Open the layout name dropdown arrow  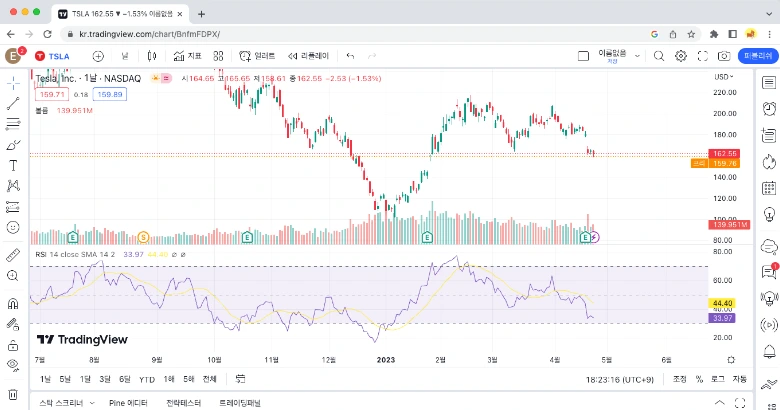tap(637, 56)
